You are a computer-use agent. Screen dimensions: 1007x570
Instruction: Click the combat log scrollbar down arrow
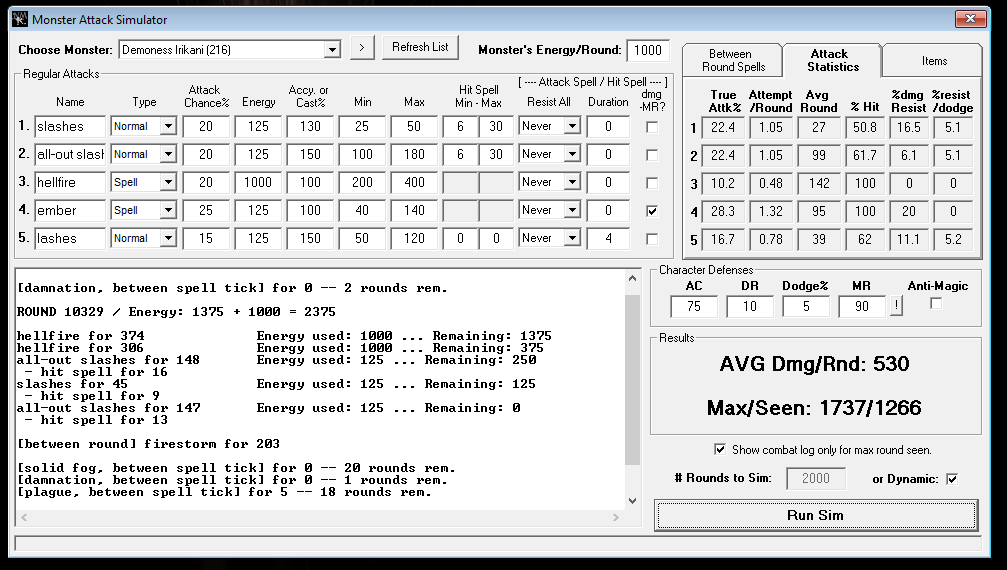coord(631,501)
